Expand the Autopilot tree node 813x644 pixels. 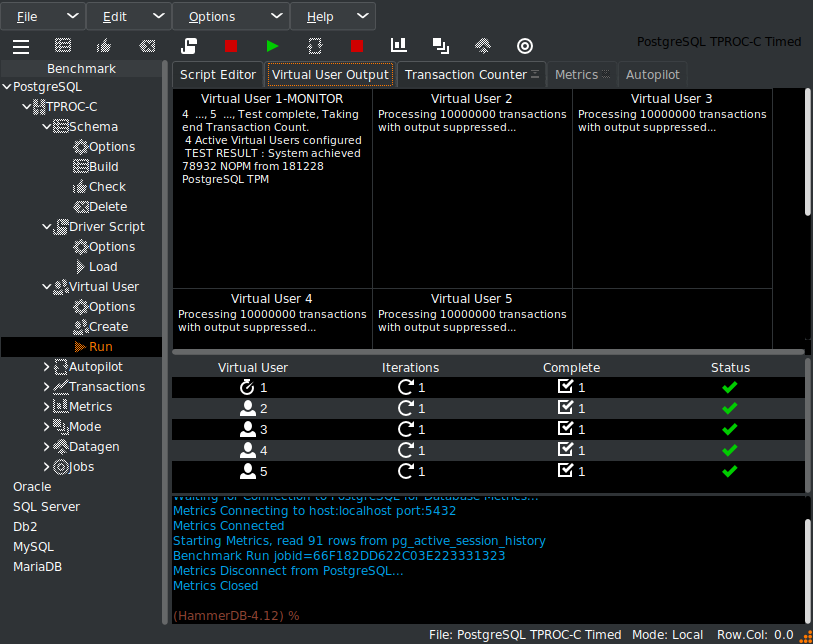pyautogui.click(x=47, y=367)
